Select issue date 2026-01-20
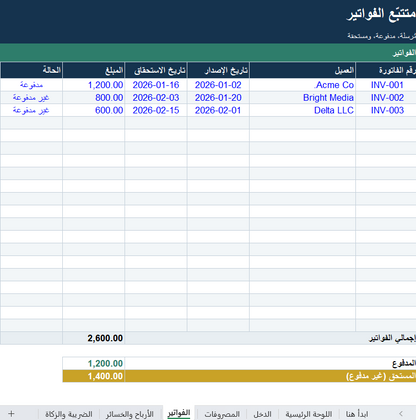Screen dimensions: 416x420 pos(218,98)
